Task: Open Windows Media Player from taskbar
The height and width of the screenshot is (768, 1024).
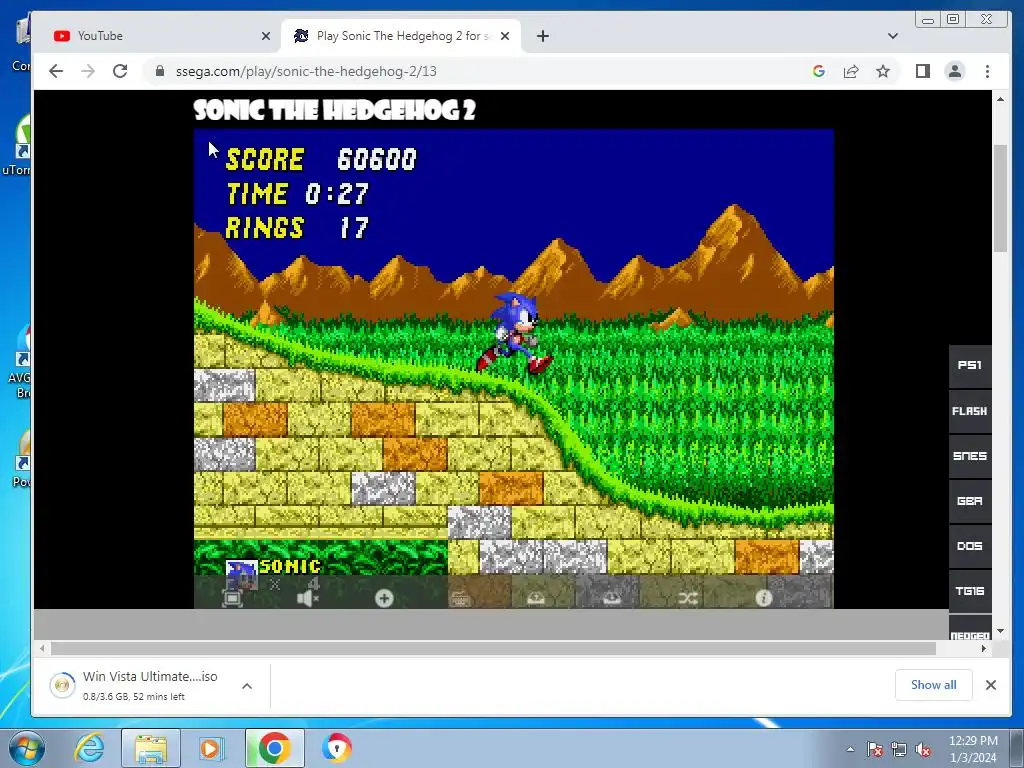Action: tap(210, 748)
